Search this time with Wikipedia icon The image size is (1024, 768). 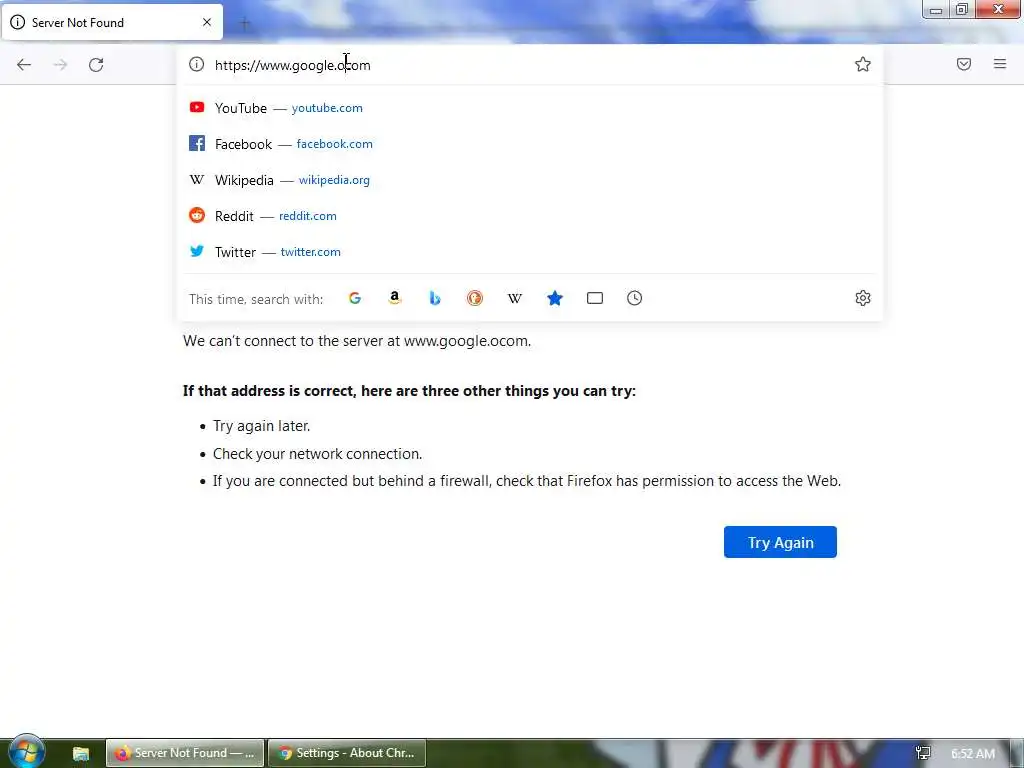[x=515, y=298]
